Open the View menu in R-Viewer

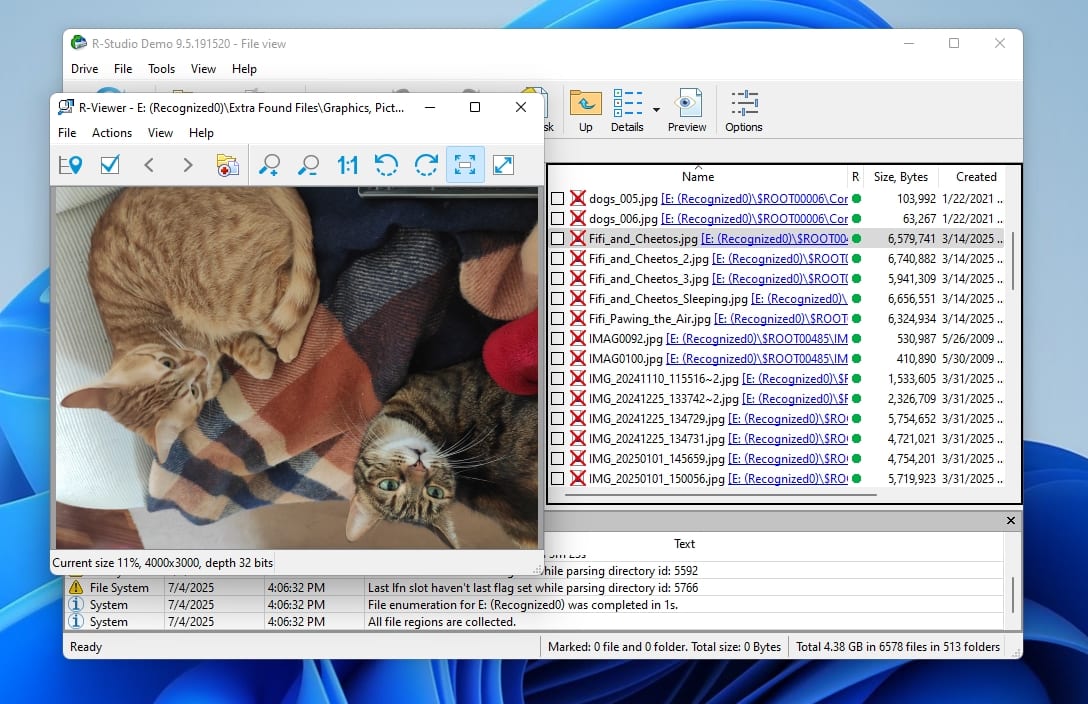coord(160,132)
